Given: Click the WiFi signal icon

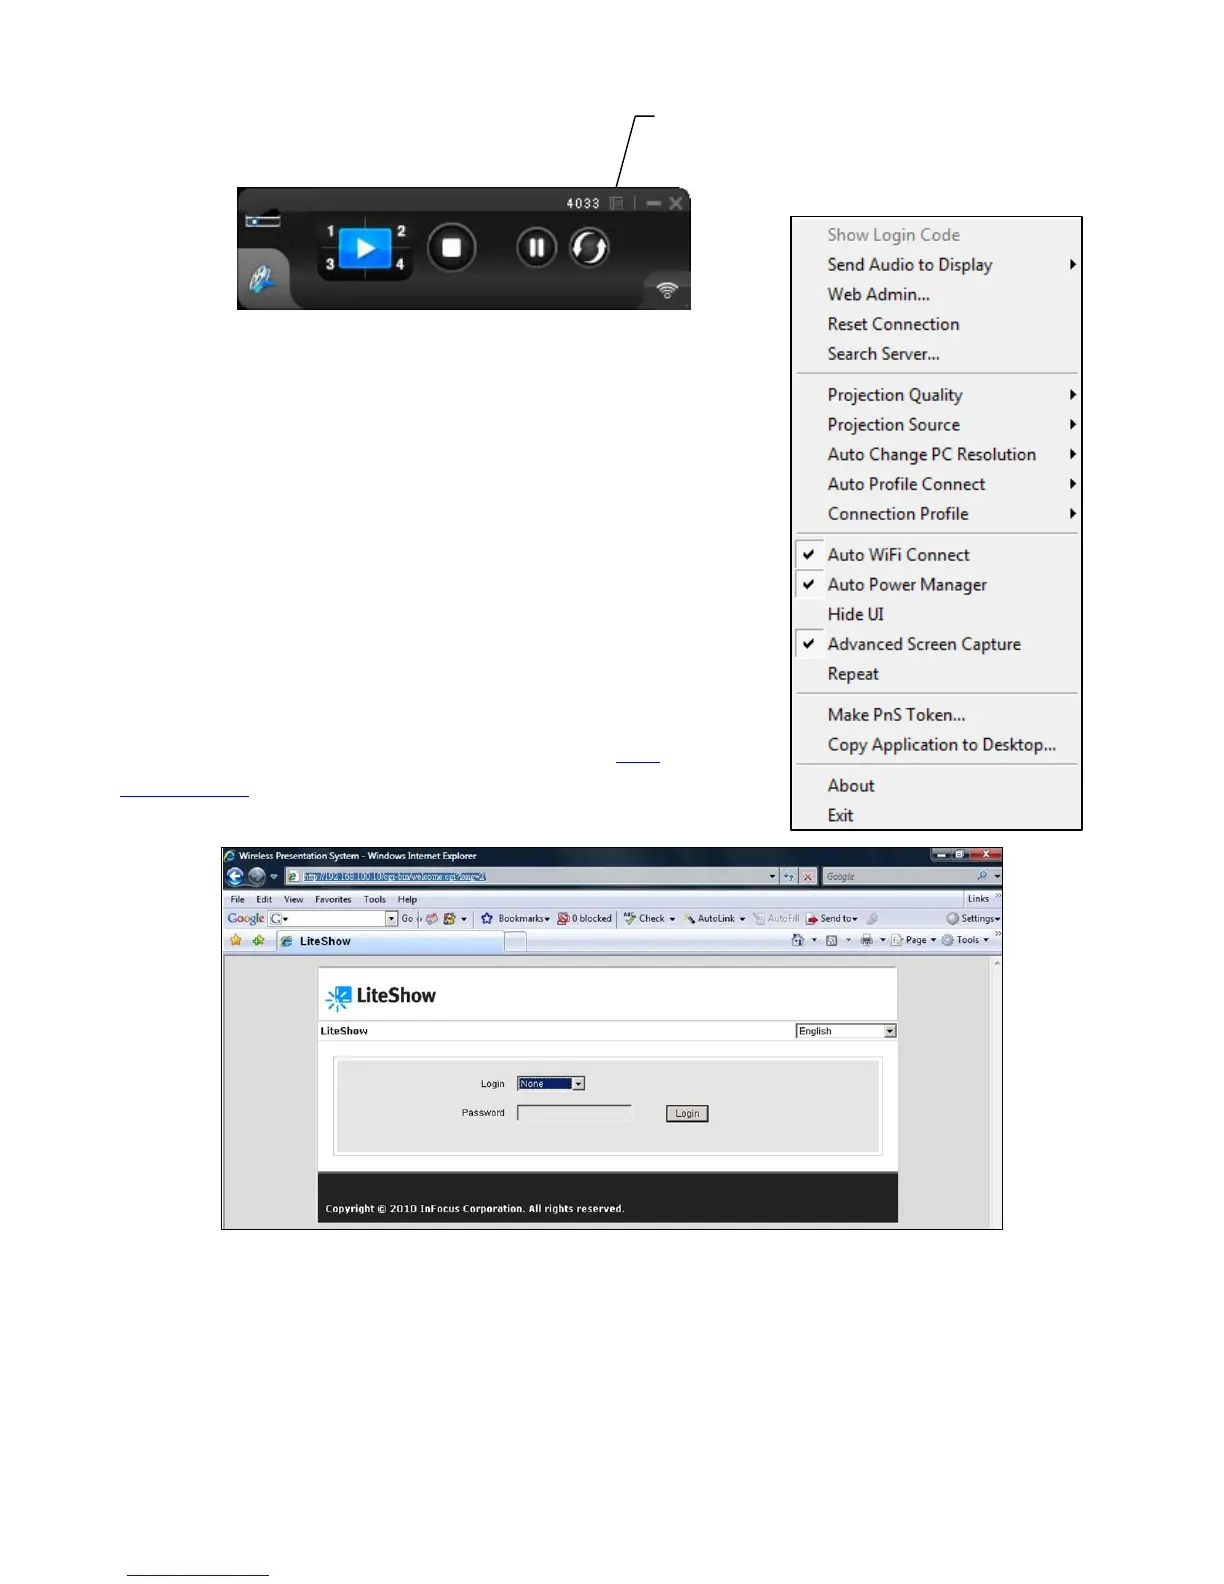Looking at the screenshot, I should click(667, 290).
